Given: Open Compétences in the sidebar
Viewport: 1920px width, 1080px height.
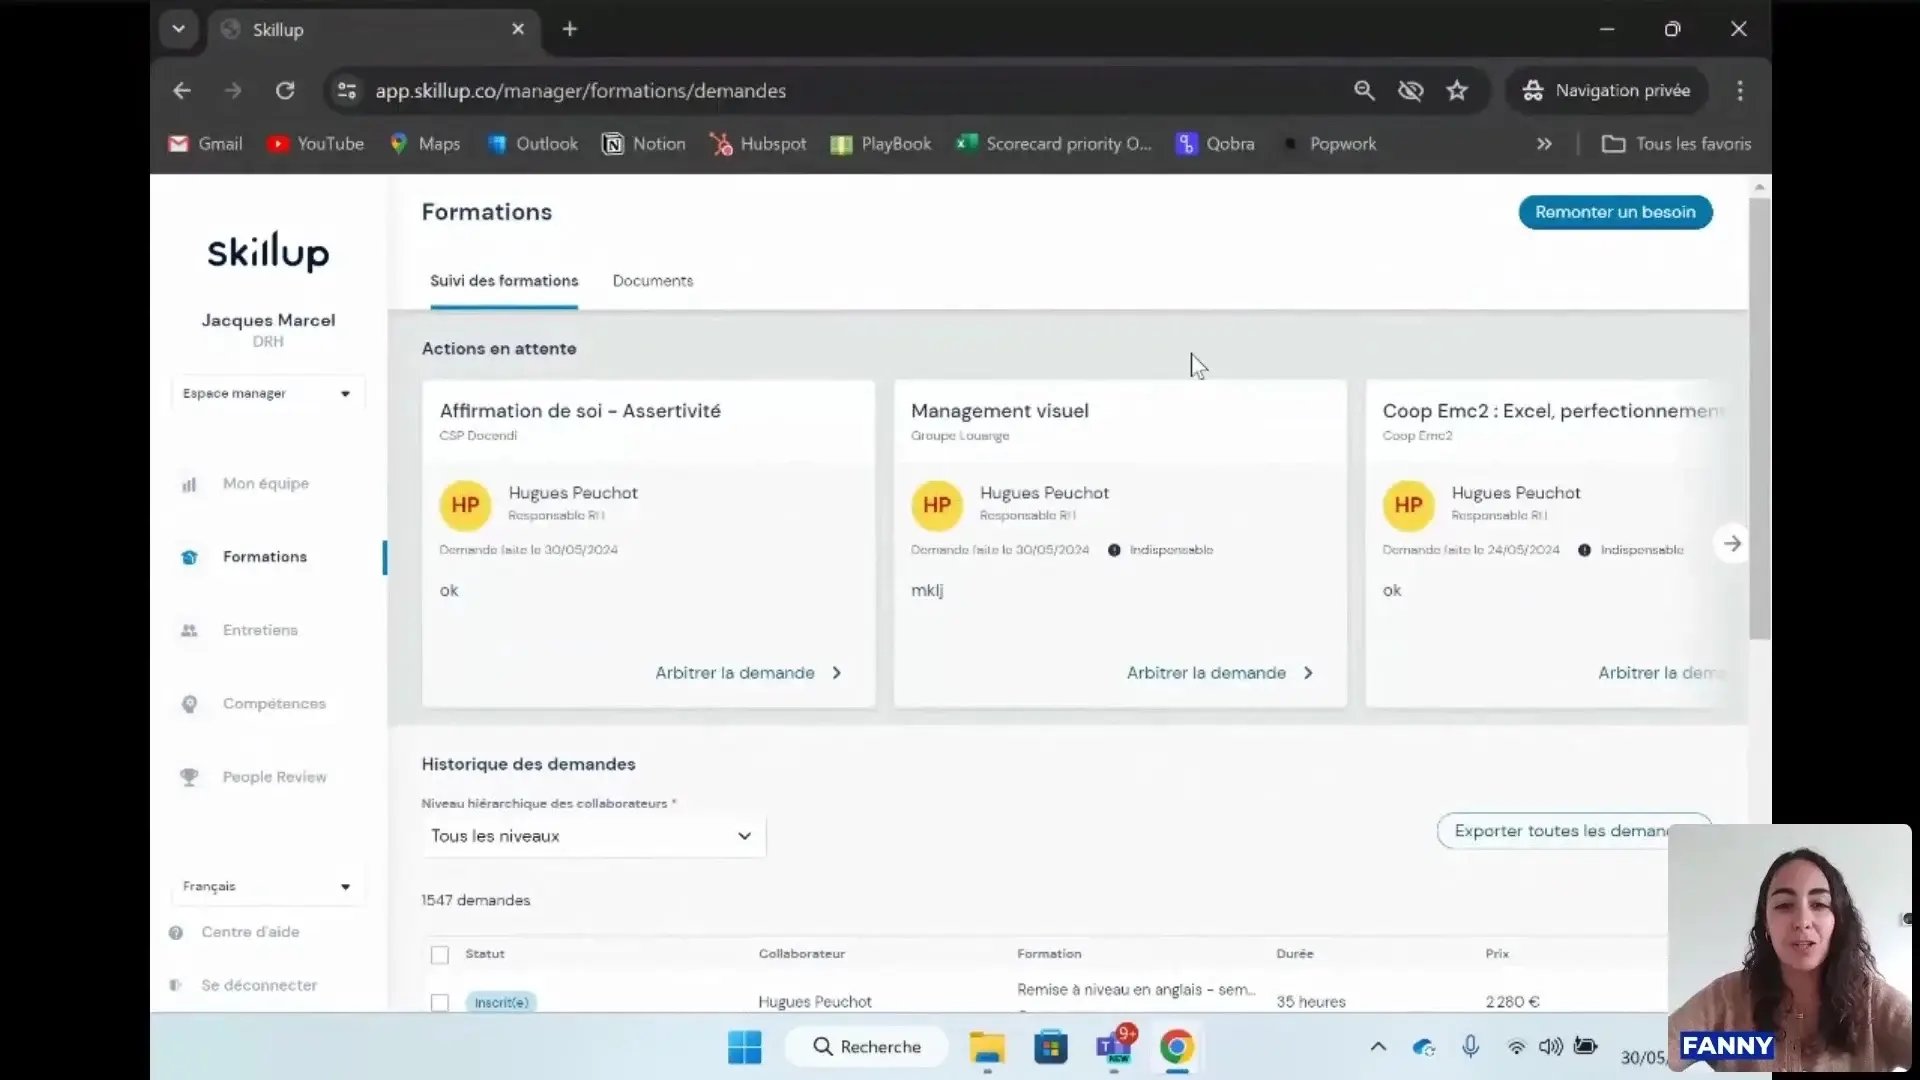Looking at the screenshot, I should pos(274,704).
